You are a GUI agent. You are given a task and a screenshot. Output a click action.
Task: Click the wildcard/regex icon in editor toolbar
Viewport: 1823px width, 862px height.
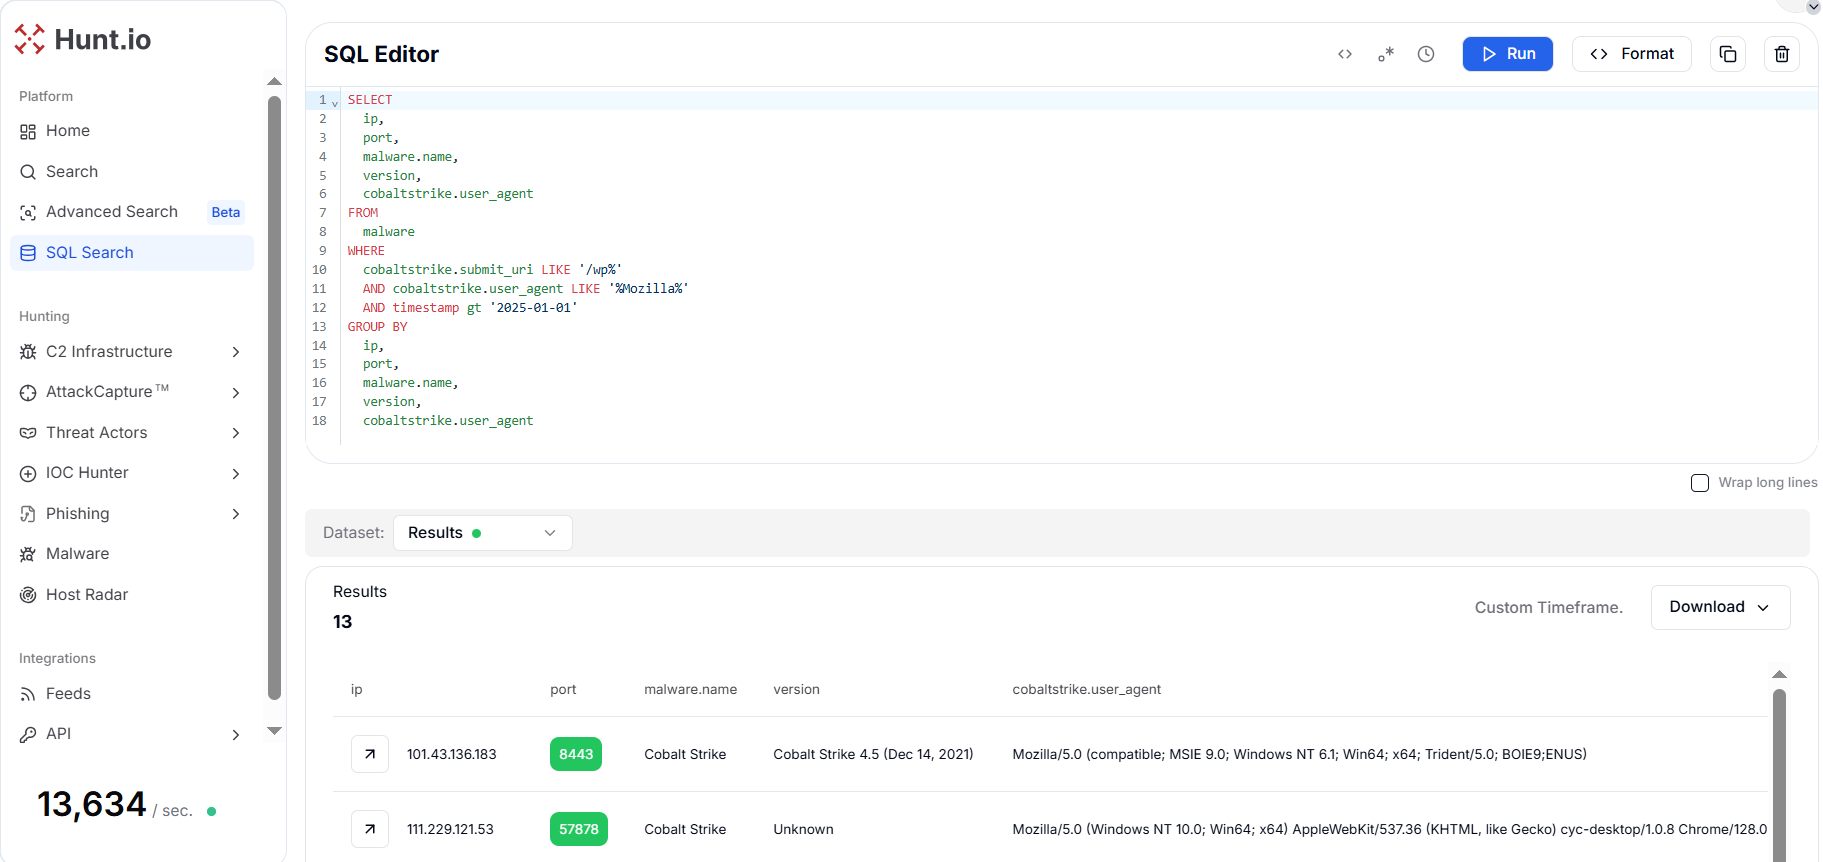tap(1386, 54)
